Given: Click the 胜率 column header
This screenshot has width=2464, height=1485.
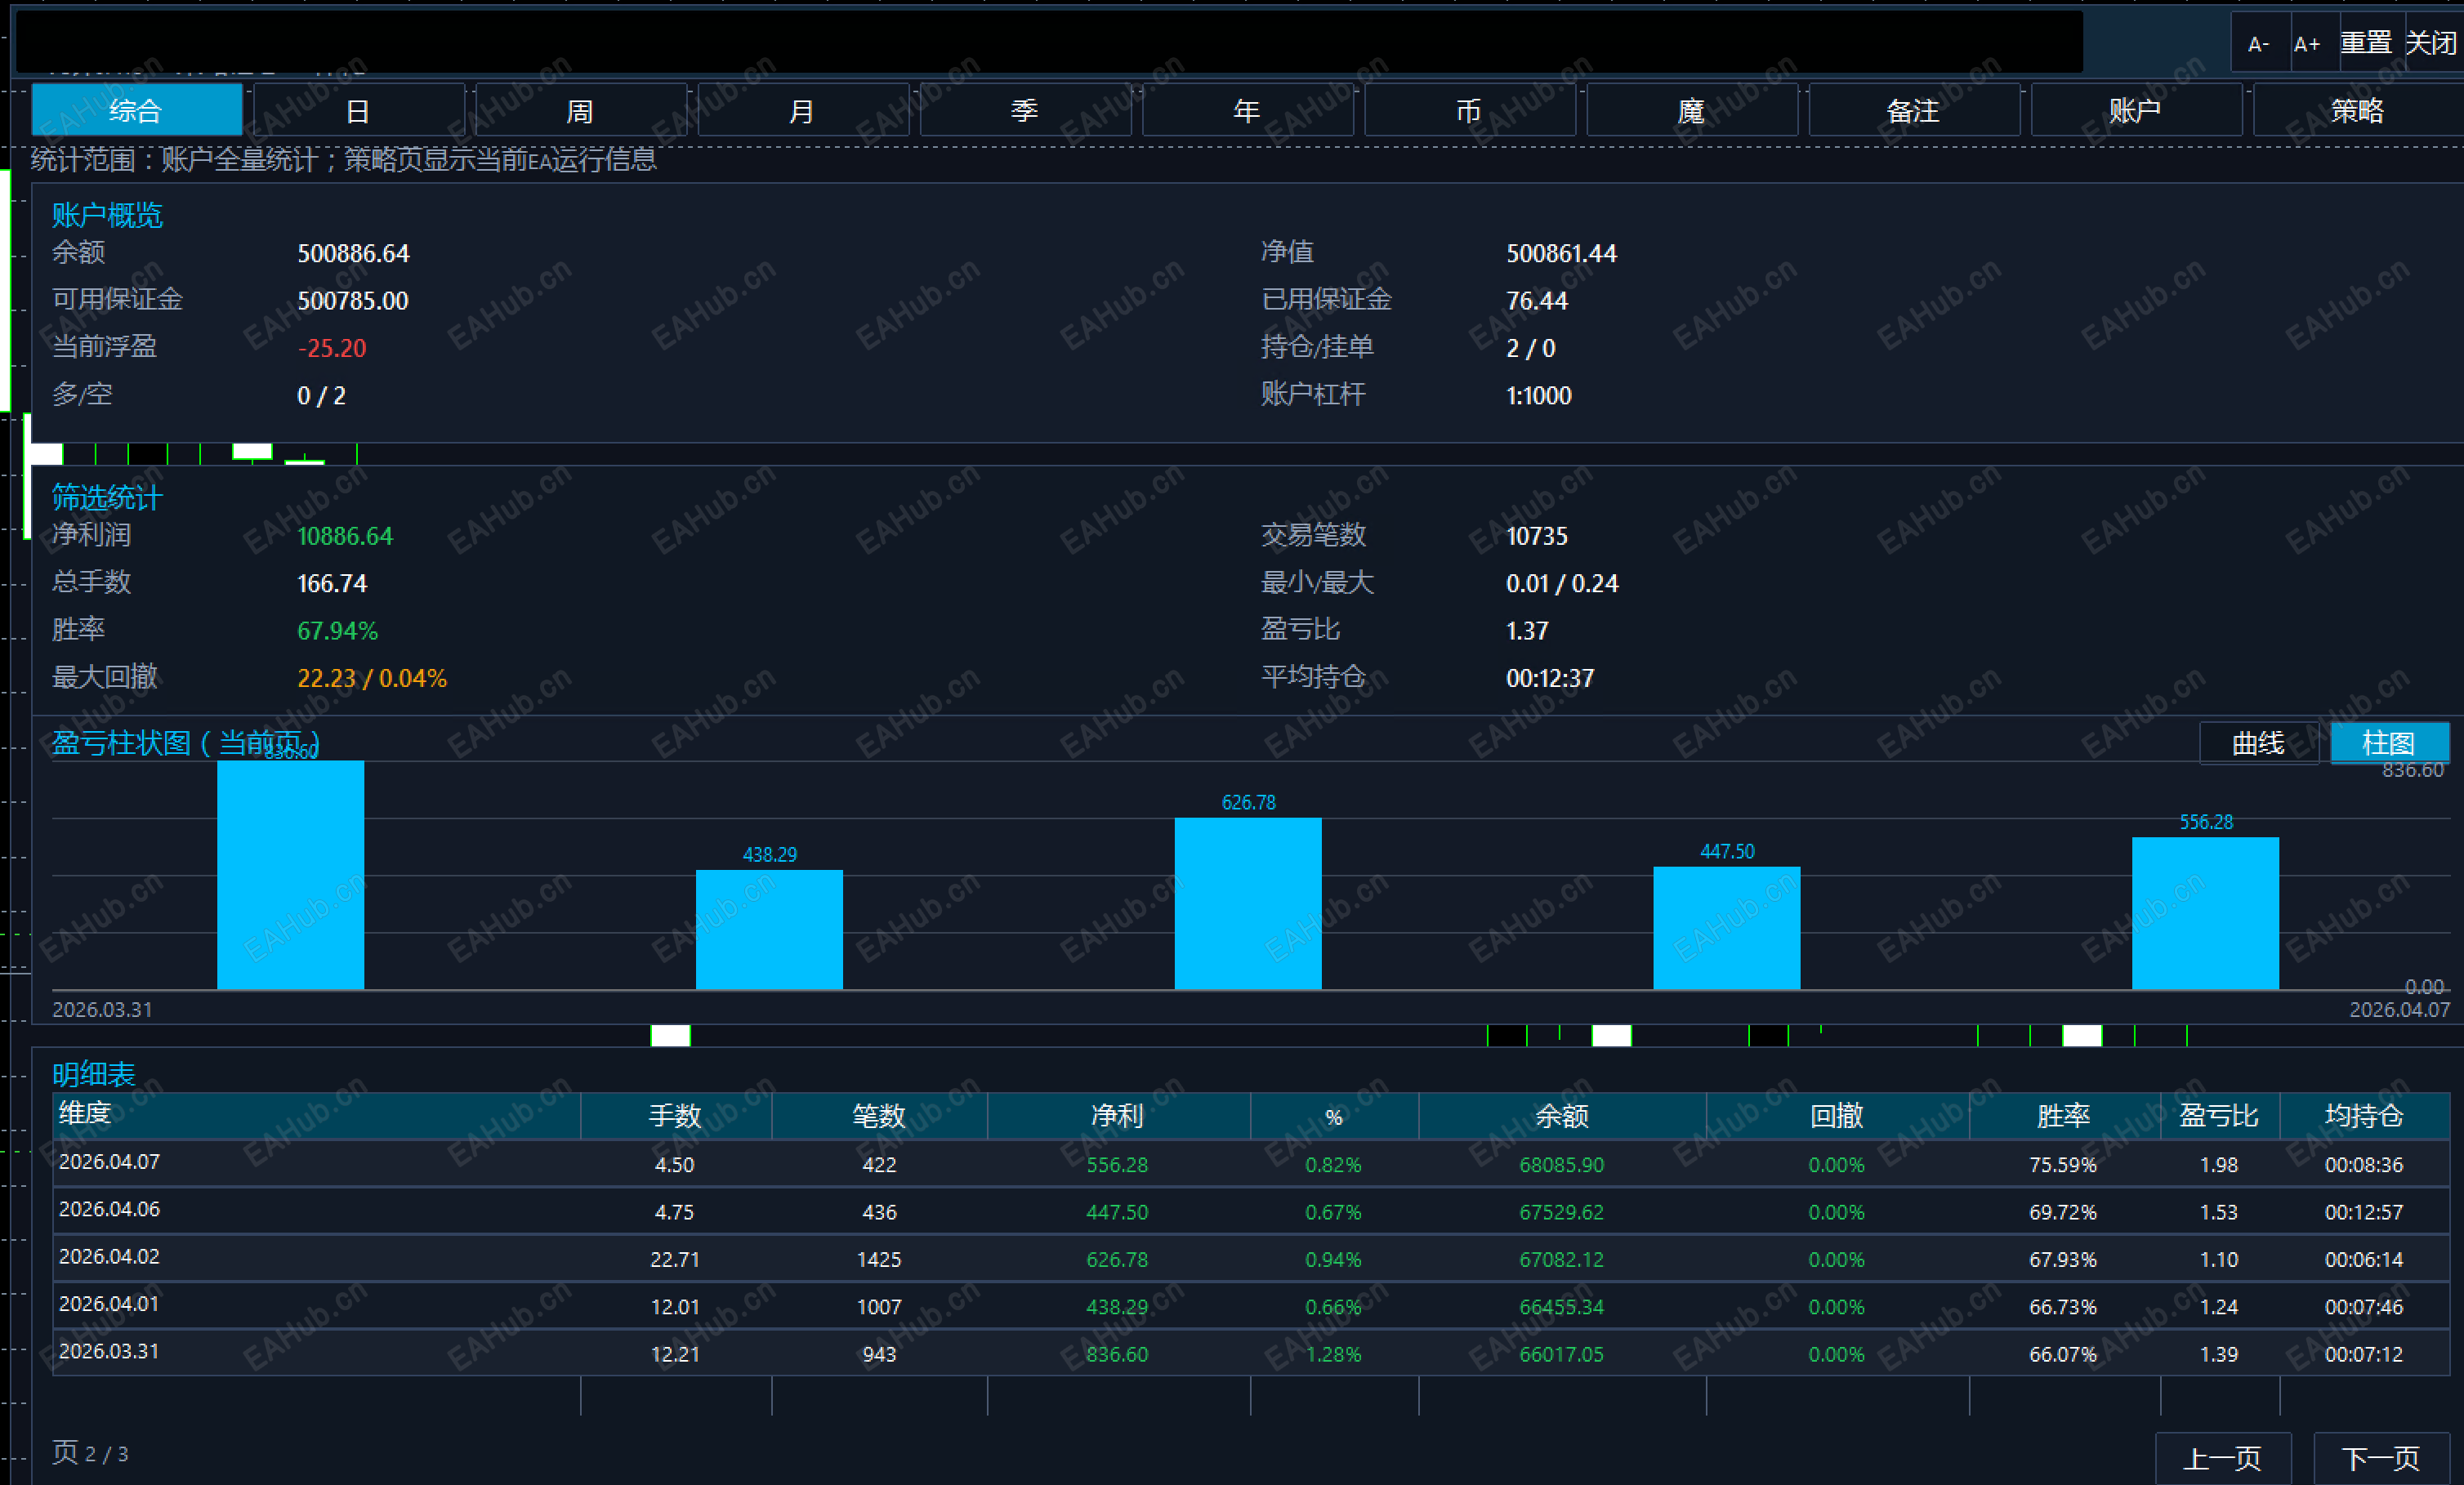Looking at the screenshot, I should pyautogui.click(x=2064, y=1115).
